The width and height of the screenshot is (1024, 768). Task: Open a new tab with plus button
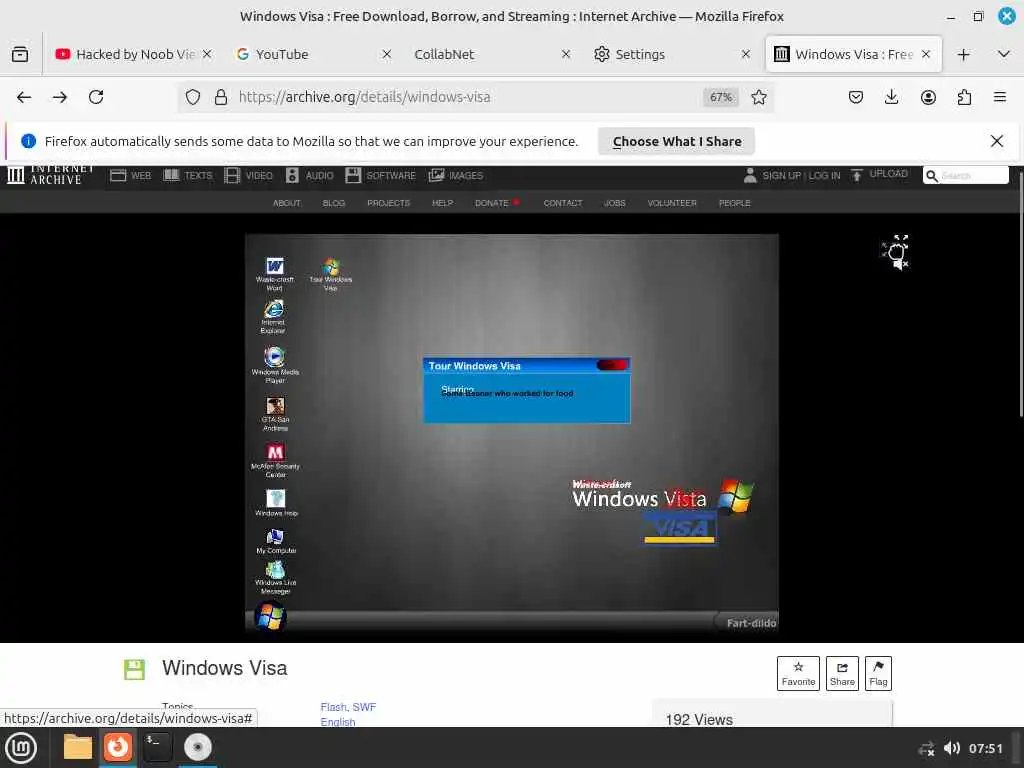point(963,54)
